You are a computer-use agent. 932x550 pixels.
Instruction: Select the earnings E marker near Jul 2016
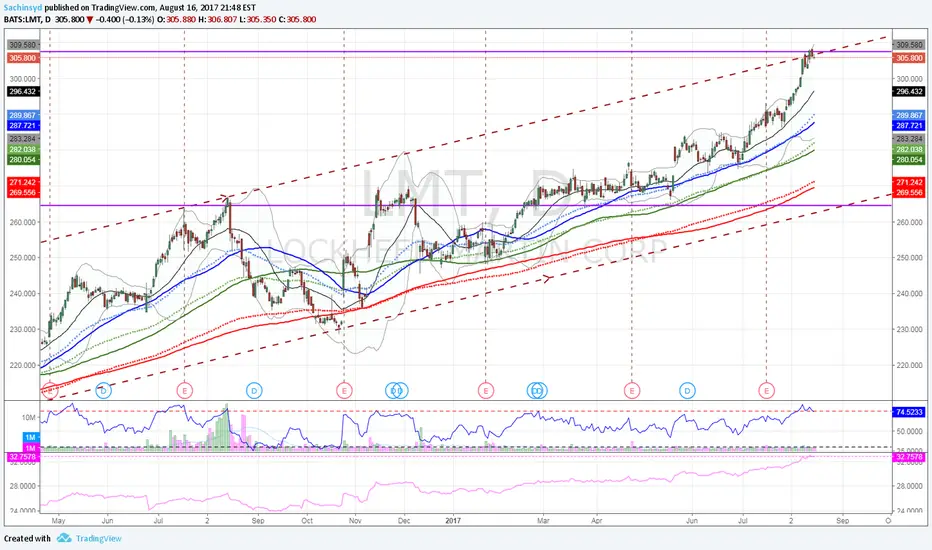click(185, 391)
